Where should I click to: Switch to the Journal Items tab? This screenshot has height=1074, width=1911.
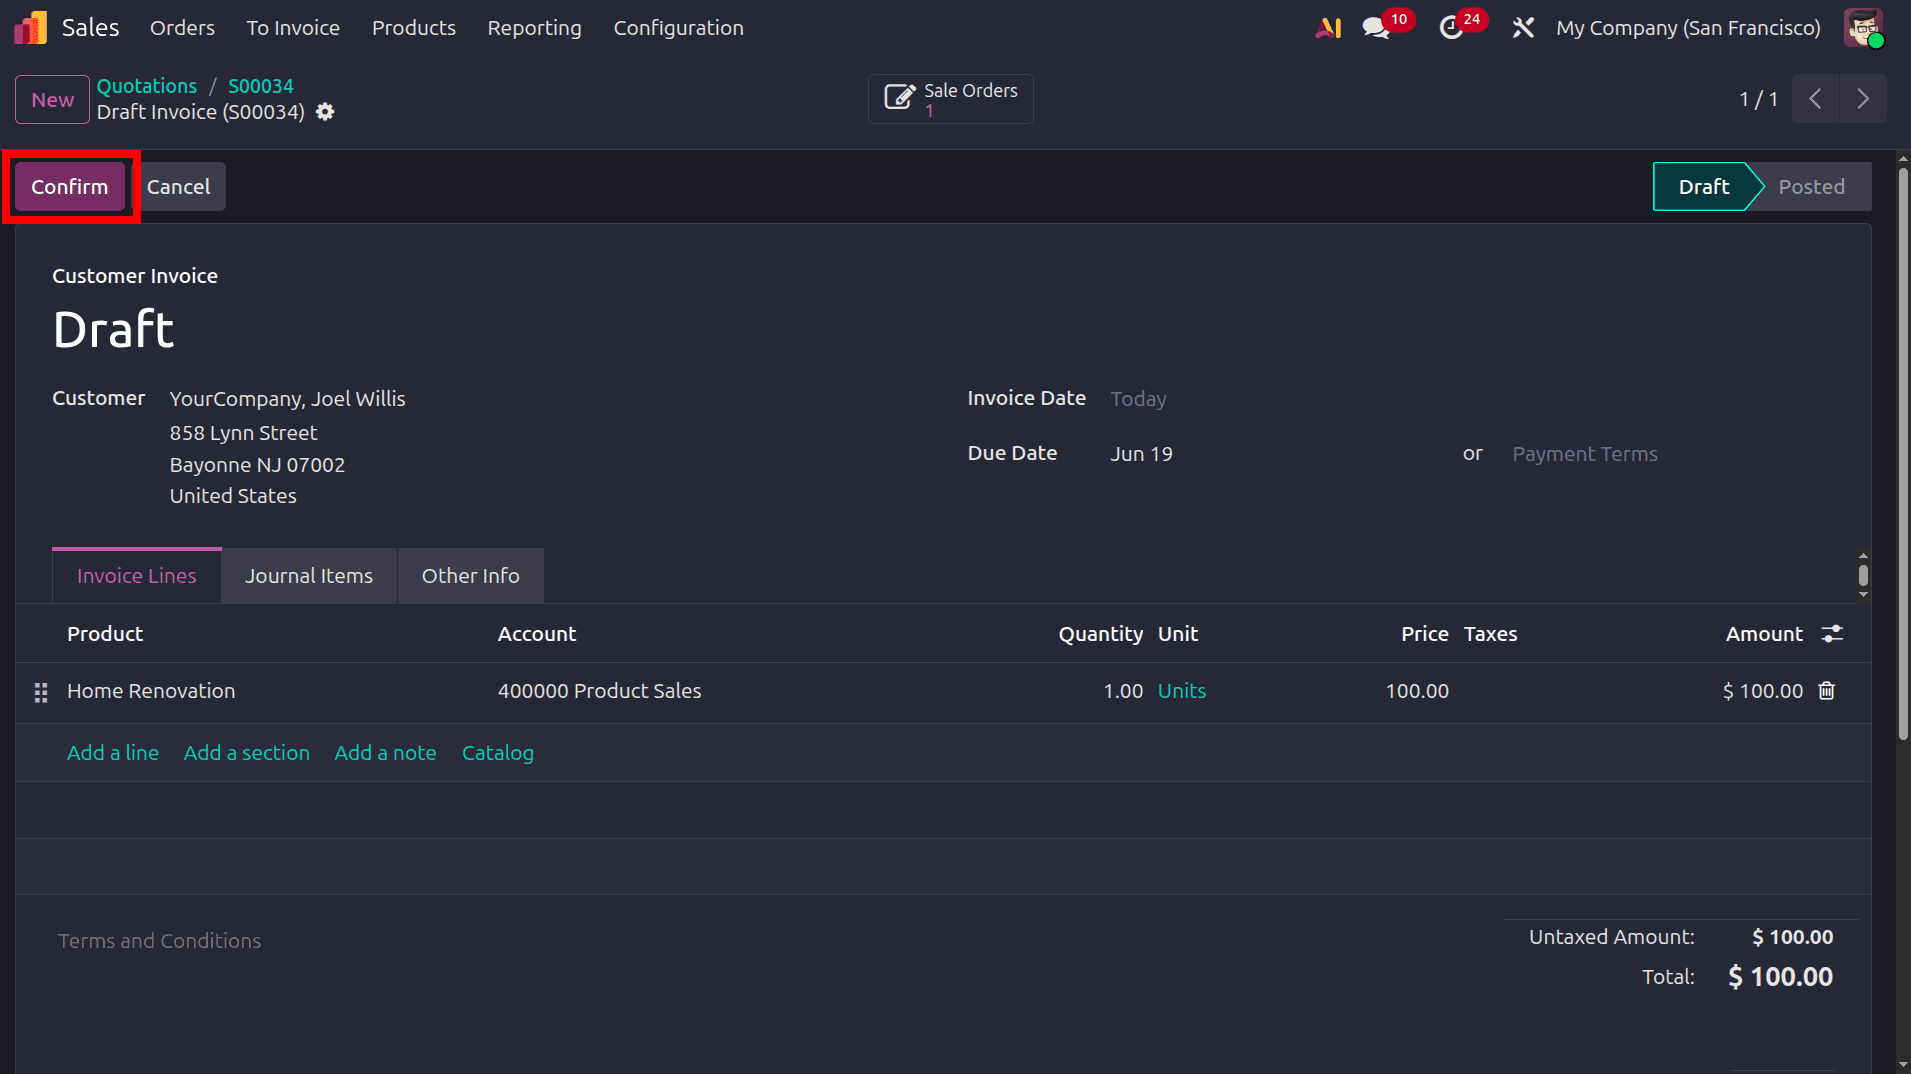pyautogui.click(x=309, y=576)
